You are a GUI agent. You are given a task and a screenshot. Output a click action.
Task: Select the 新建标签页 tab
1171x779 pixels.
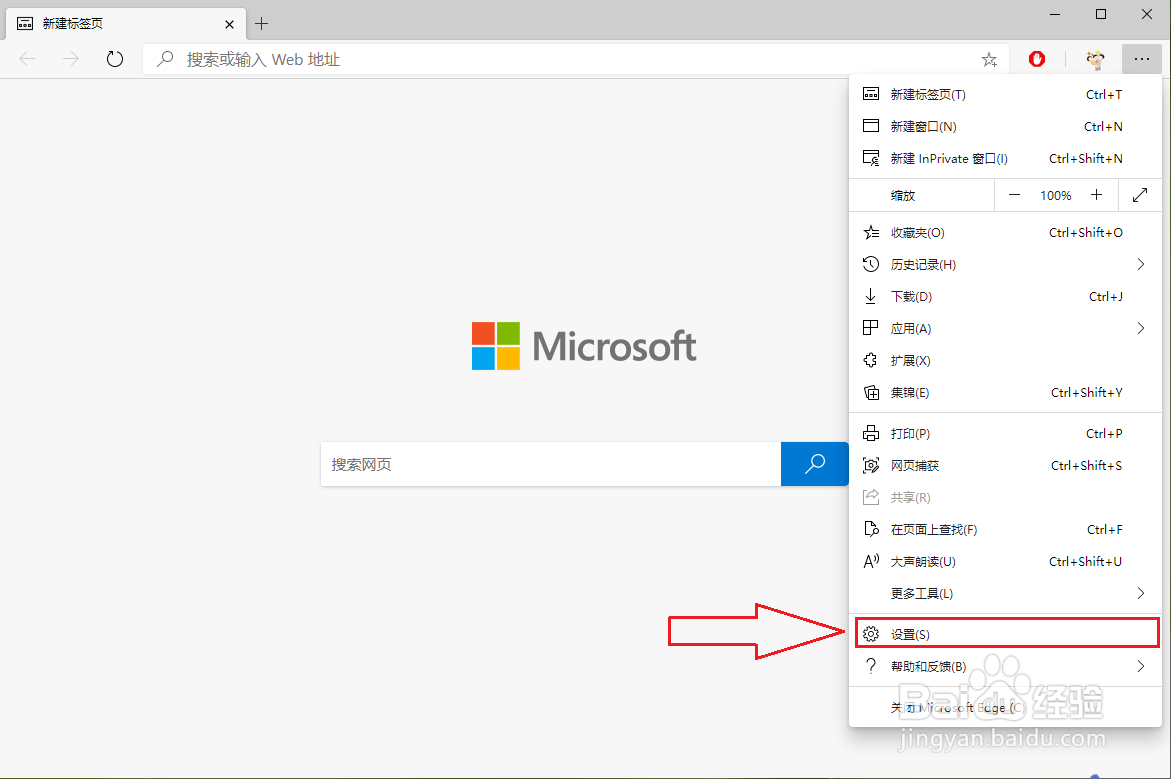(x=127, y=24)
